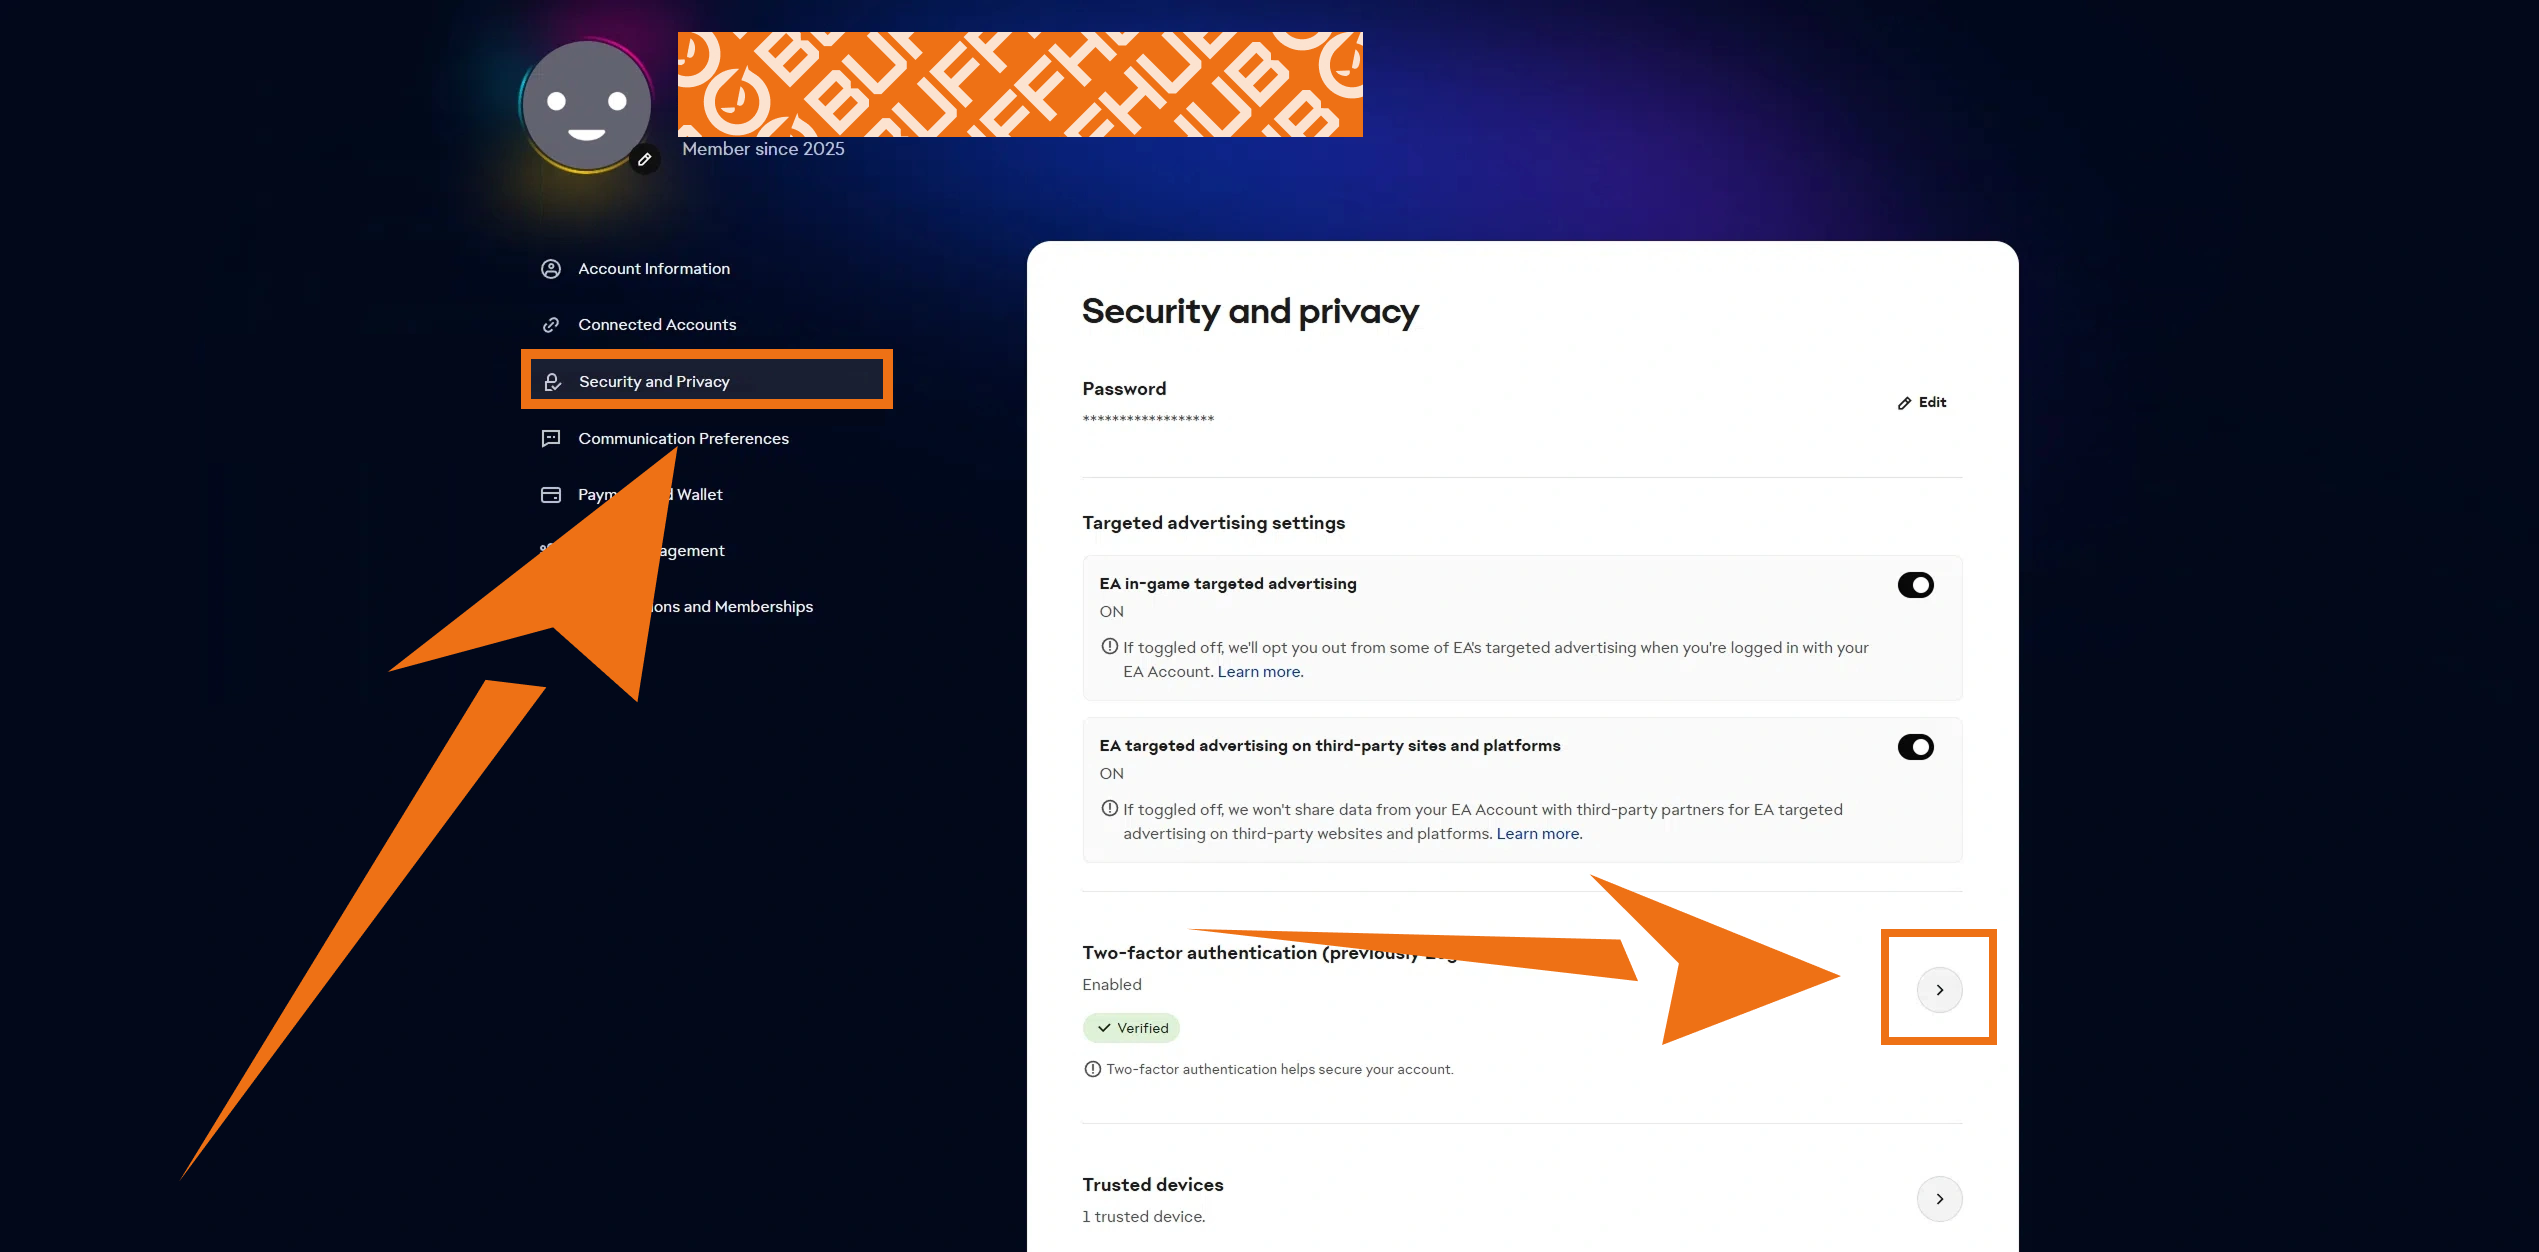Click the Communication Preferences chat icon

pos(551,439)
